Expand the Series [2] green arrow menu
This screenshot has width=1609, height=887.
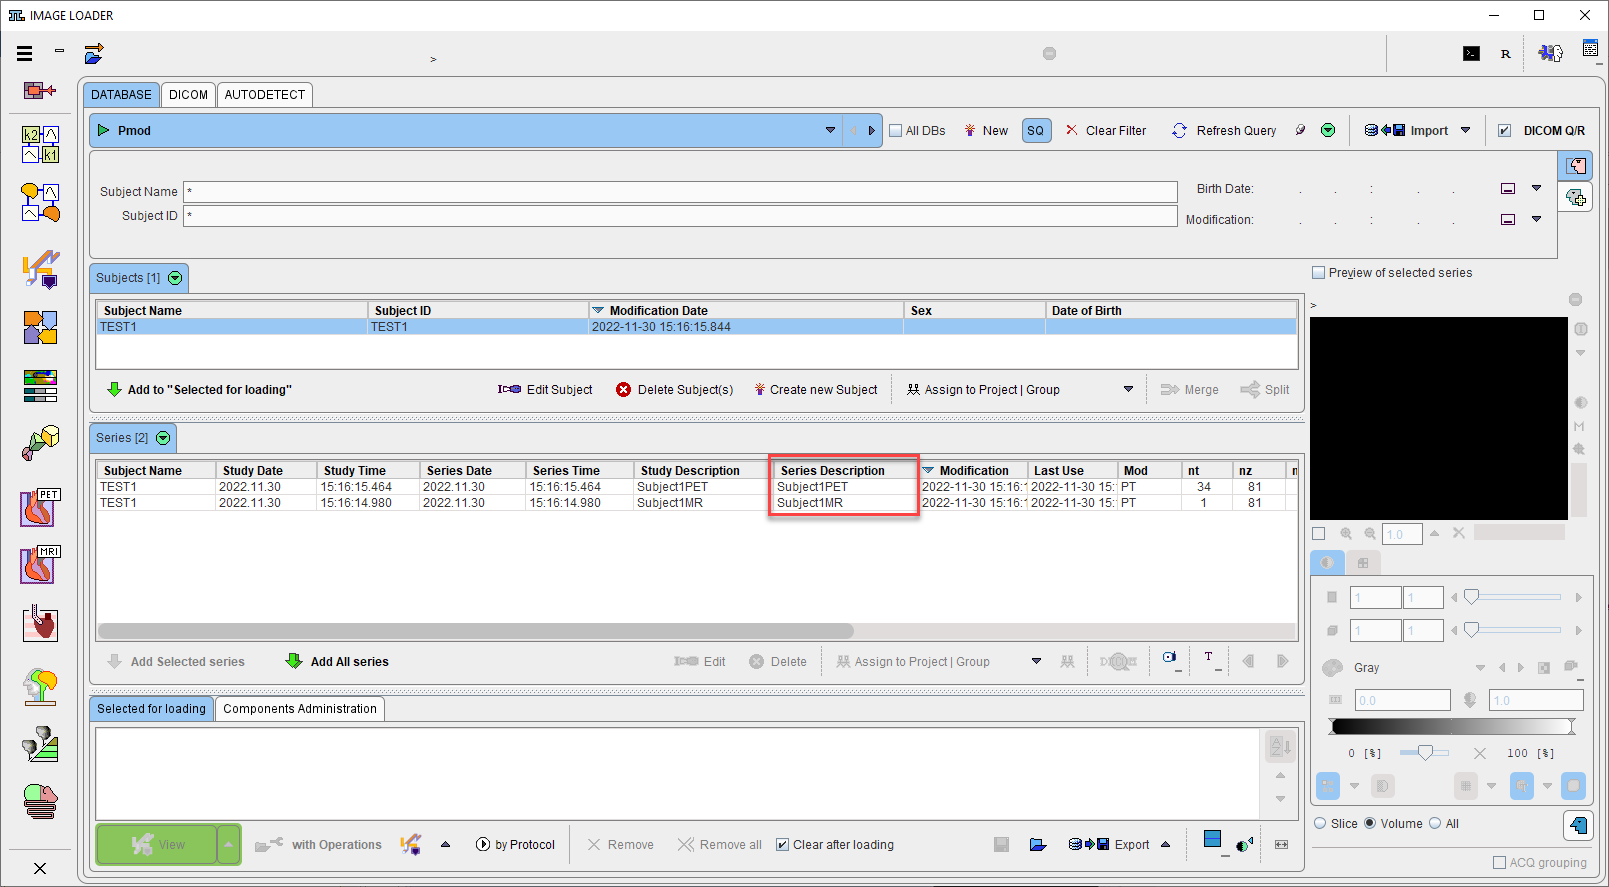[x=163, y=438]
